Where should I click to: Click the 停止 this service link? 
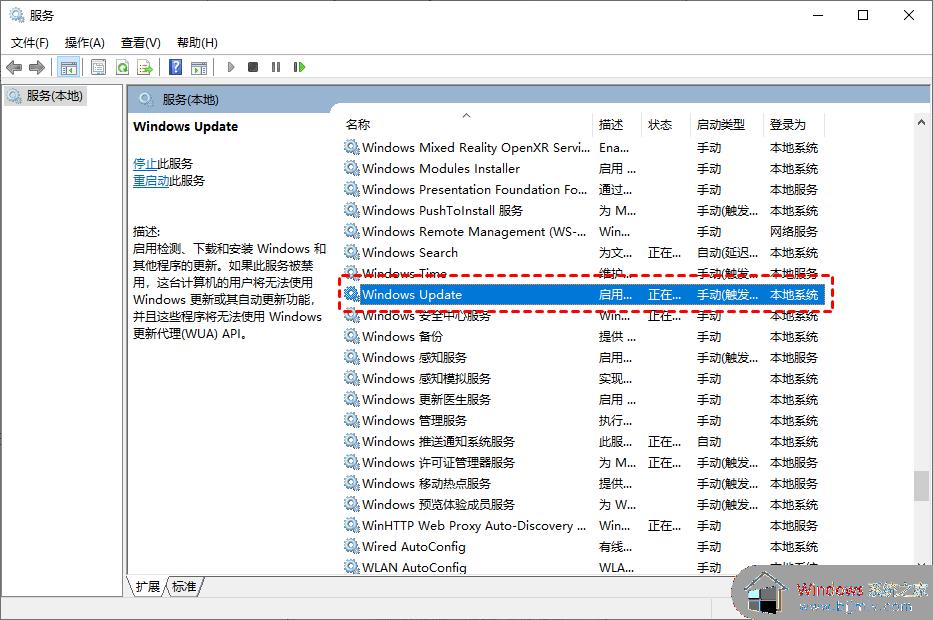pos(145,164)
